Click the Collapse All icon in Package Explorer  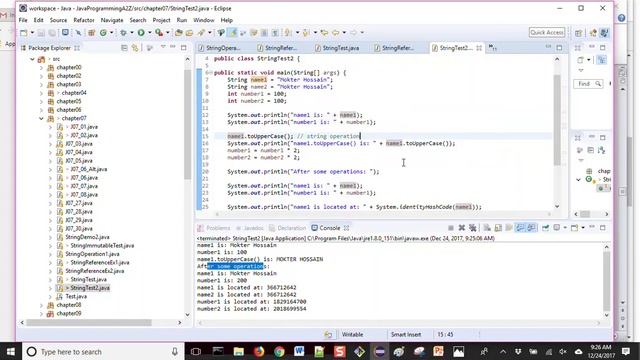point(124,48)
